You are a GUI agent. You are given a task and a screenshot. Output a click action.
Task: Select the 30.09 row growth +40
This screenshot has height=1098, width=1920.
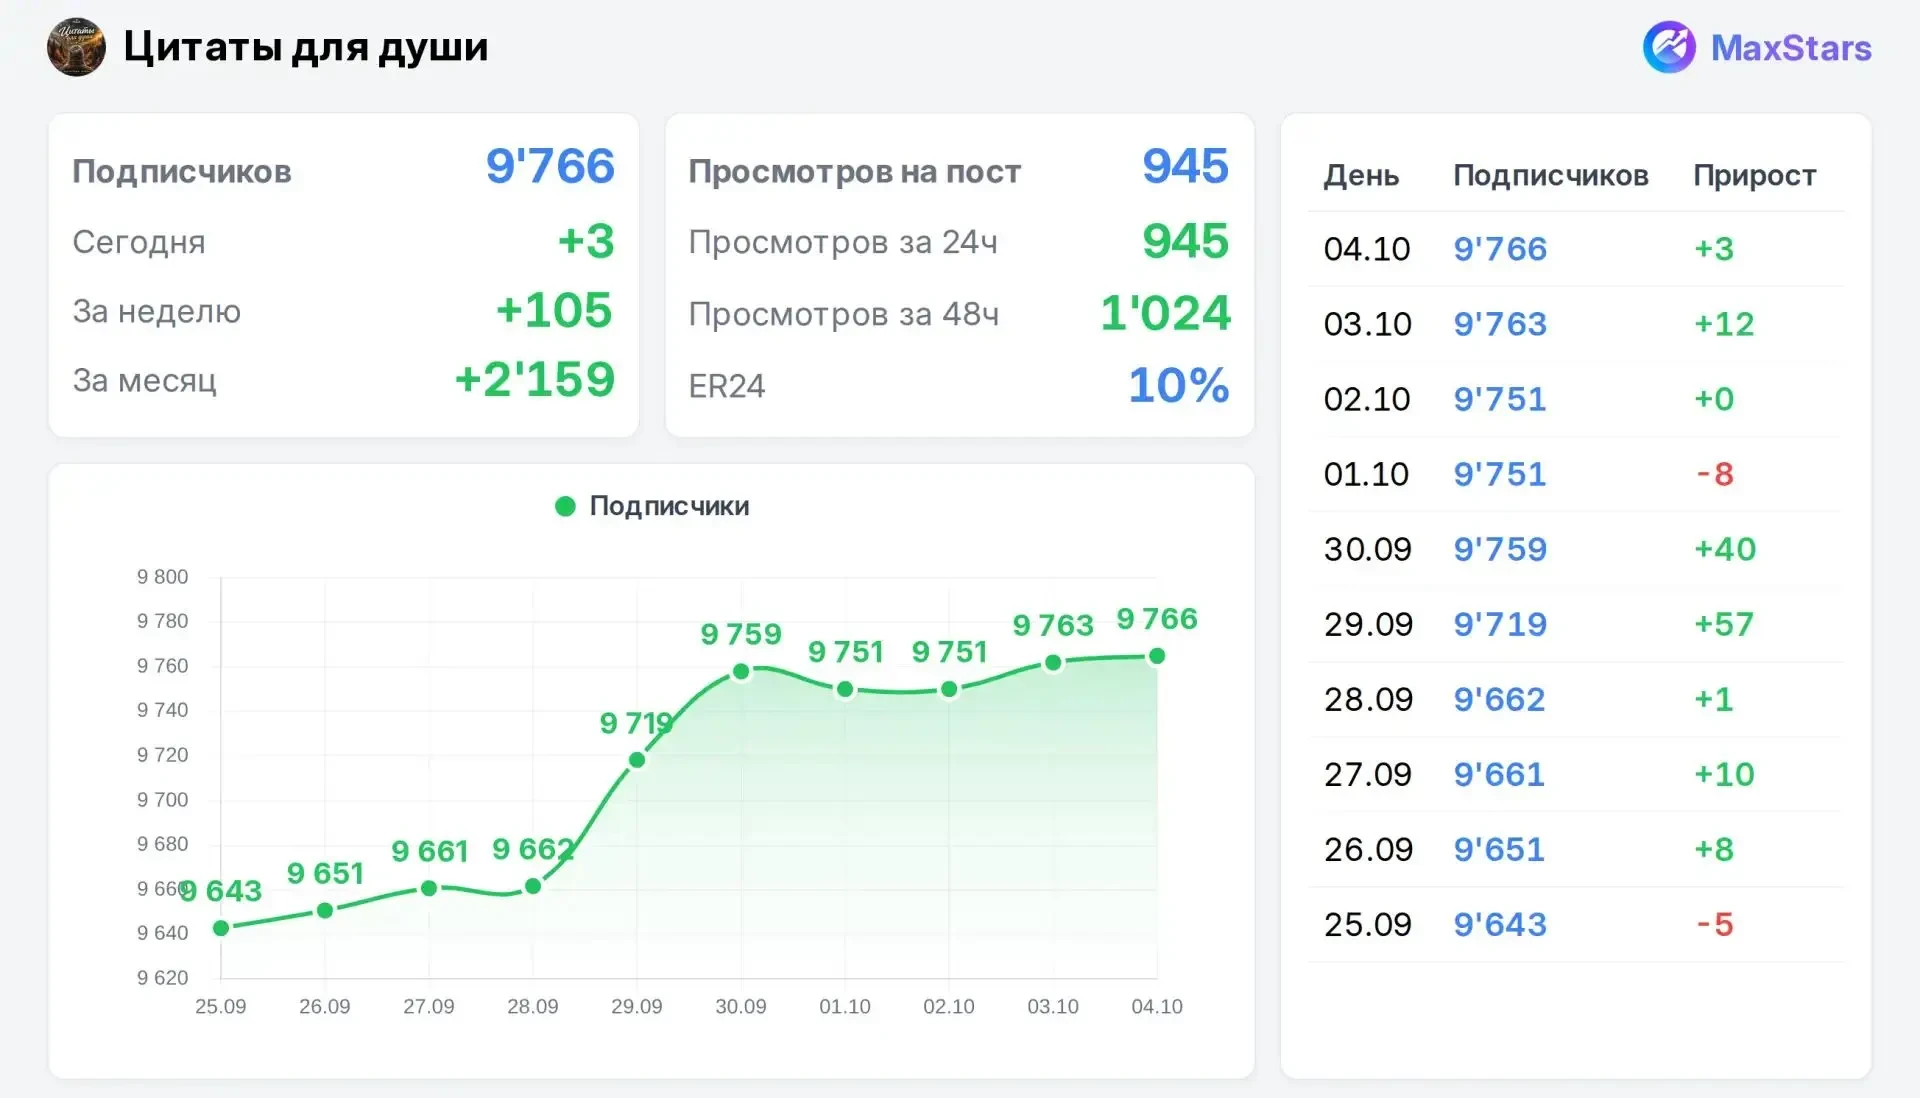point(1725,549)
